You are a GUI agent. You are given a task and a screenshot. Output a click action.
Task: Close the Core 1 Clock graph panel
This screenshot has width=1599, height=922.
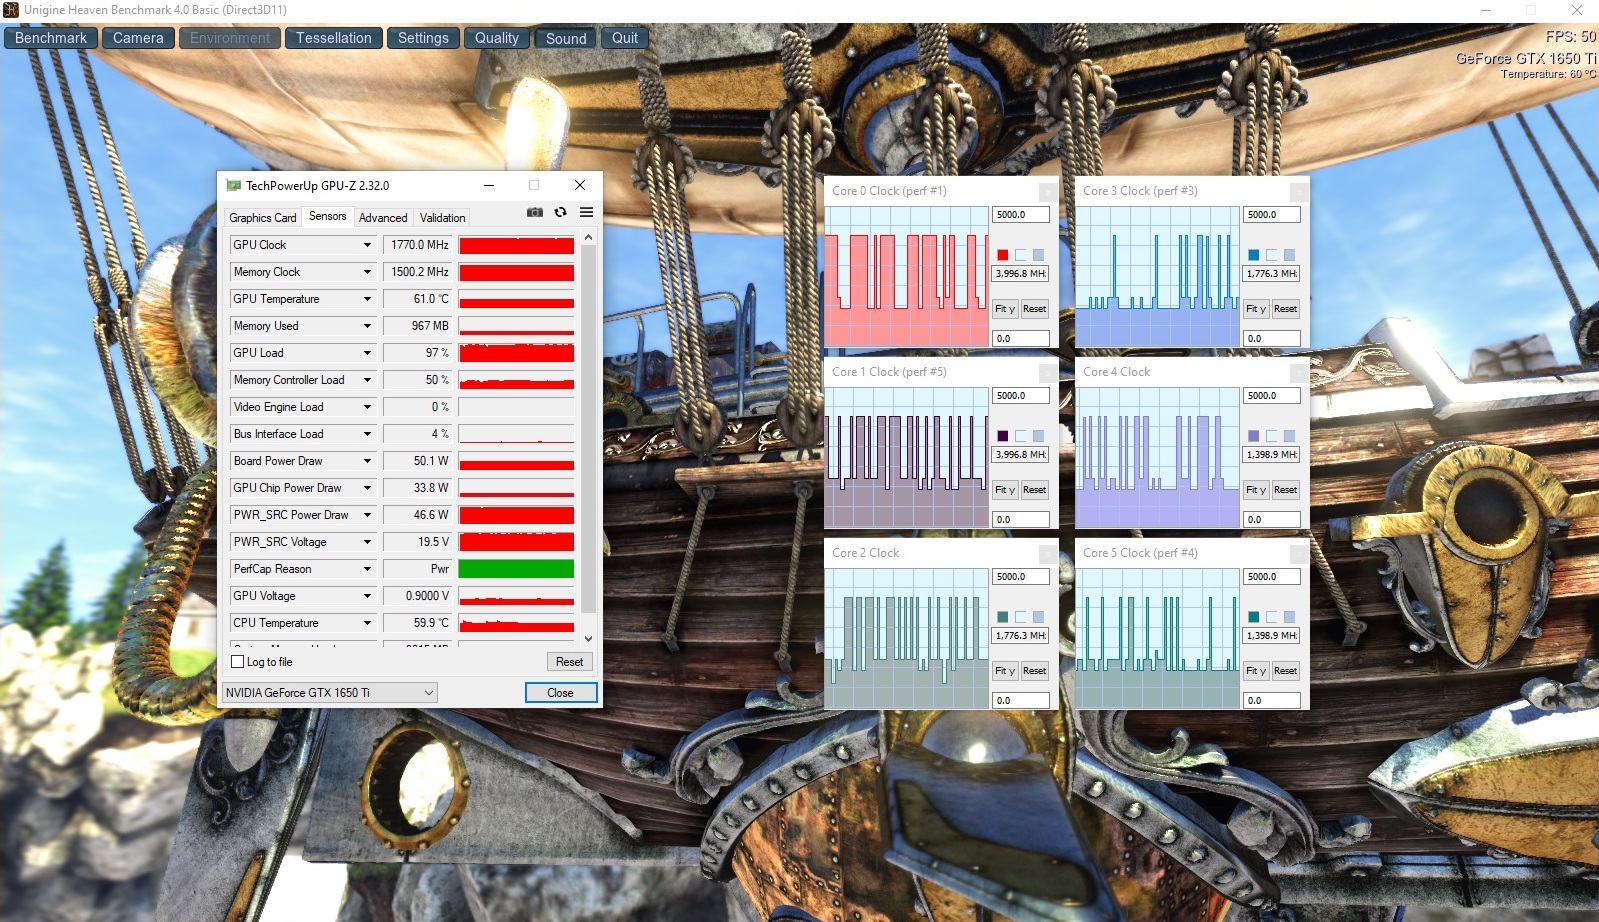tap(1047, 372)
